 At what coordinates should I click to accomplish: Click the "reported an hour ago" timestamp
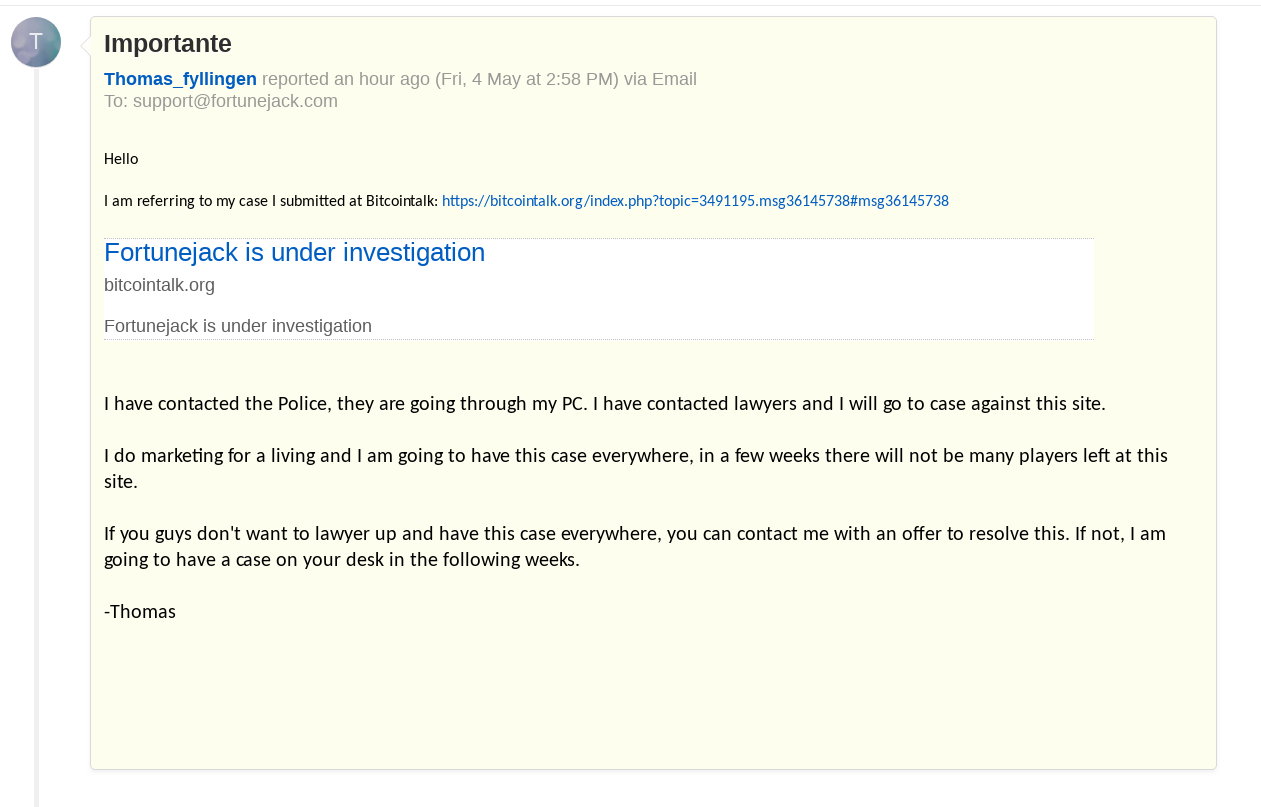[x=346, y=79]
